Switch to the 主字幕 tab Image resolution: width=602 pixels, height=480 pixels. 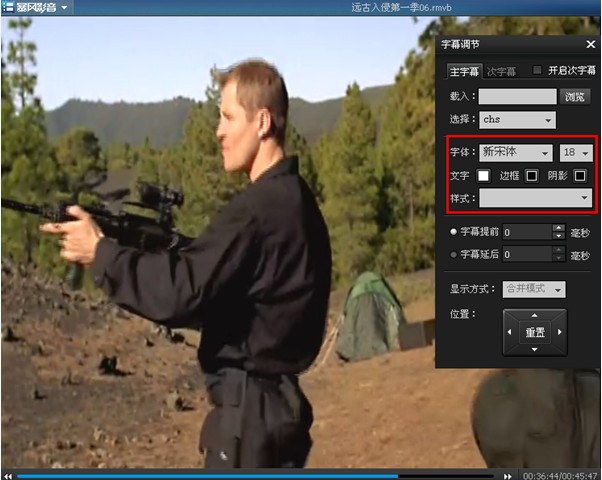click(464, 72)
